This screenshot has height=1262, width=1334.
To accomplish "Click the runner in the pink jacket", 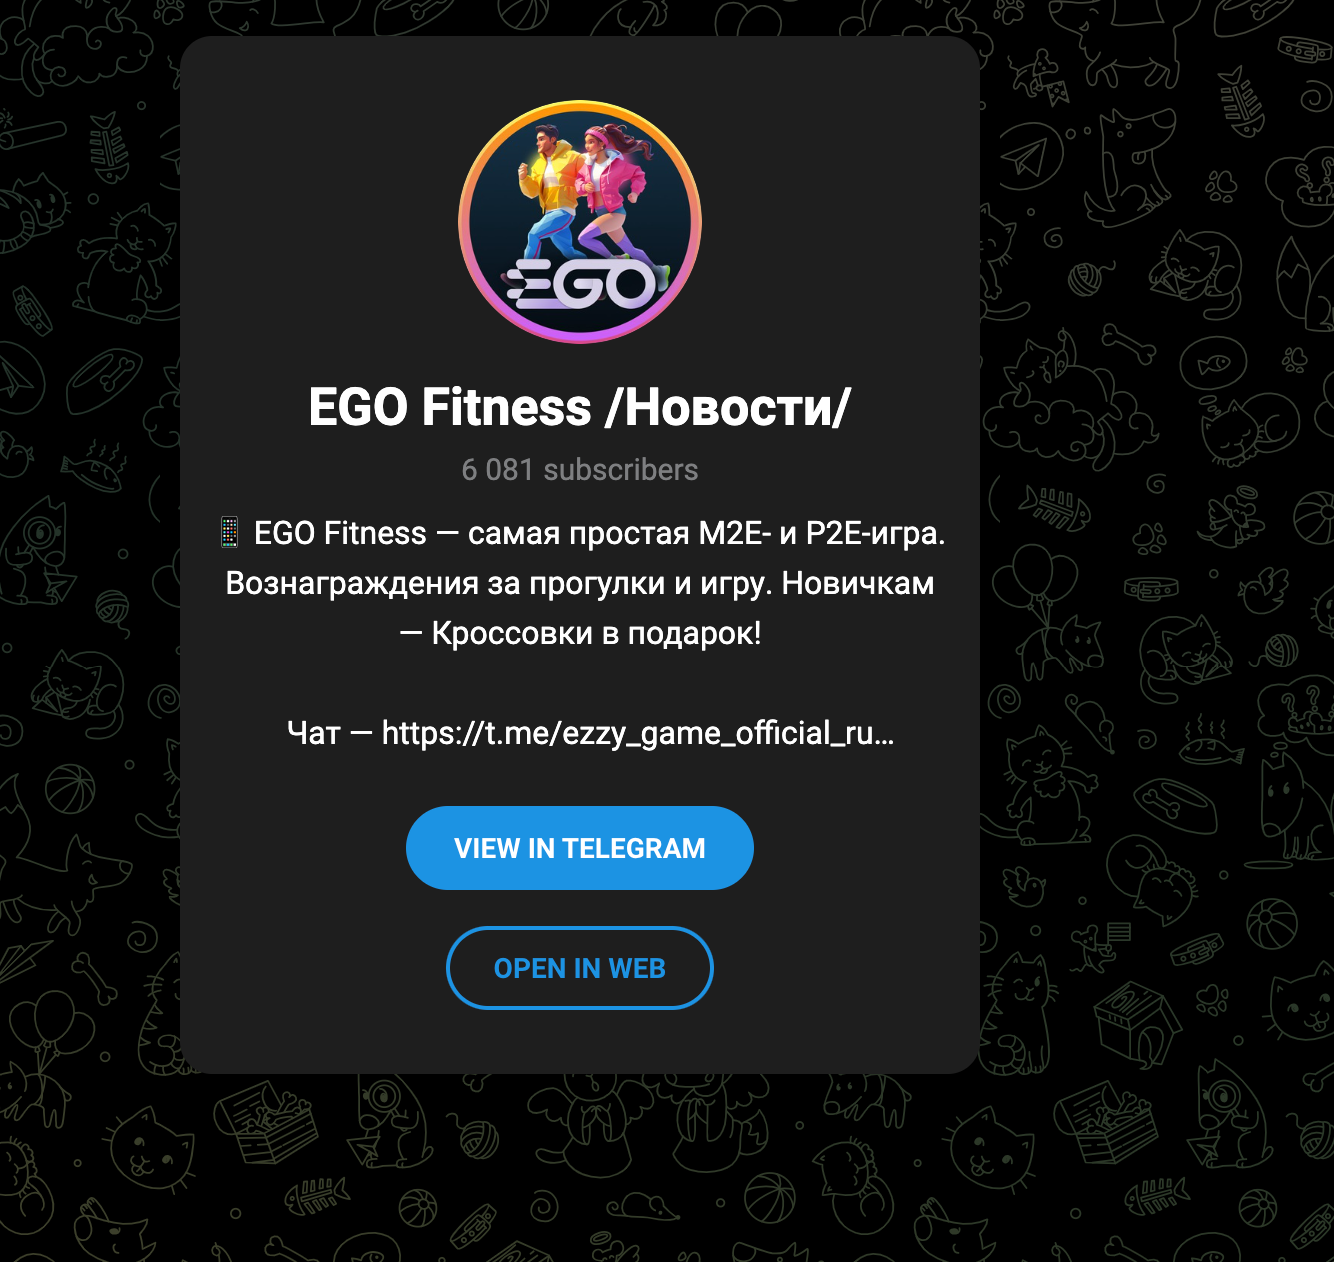I will tap(612, 200).
